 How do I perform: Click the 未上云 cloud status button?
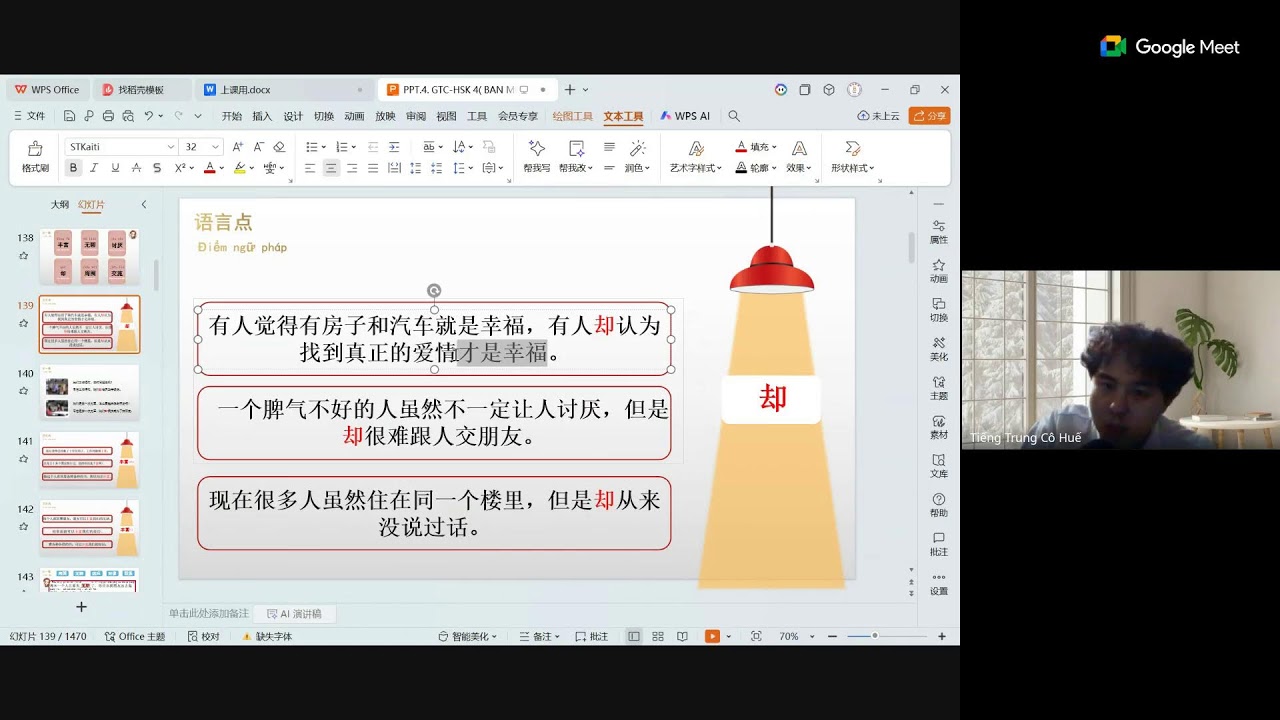tap(879, 116)
